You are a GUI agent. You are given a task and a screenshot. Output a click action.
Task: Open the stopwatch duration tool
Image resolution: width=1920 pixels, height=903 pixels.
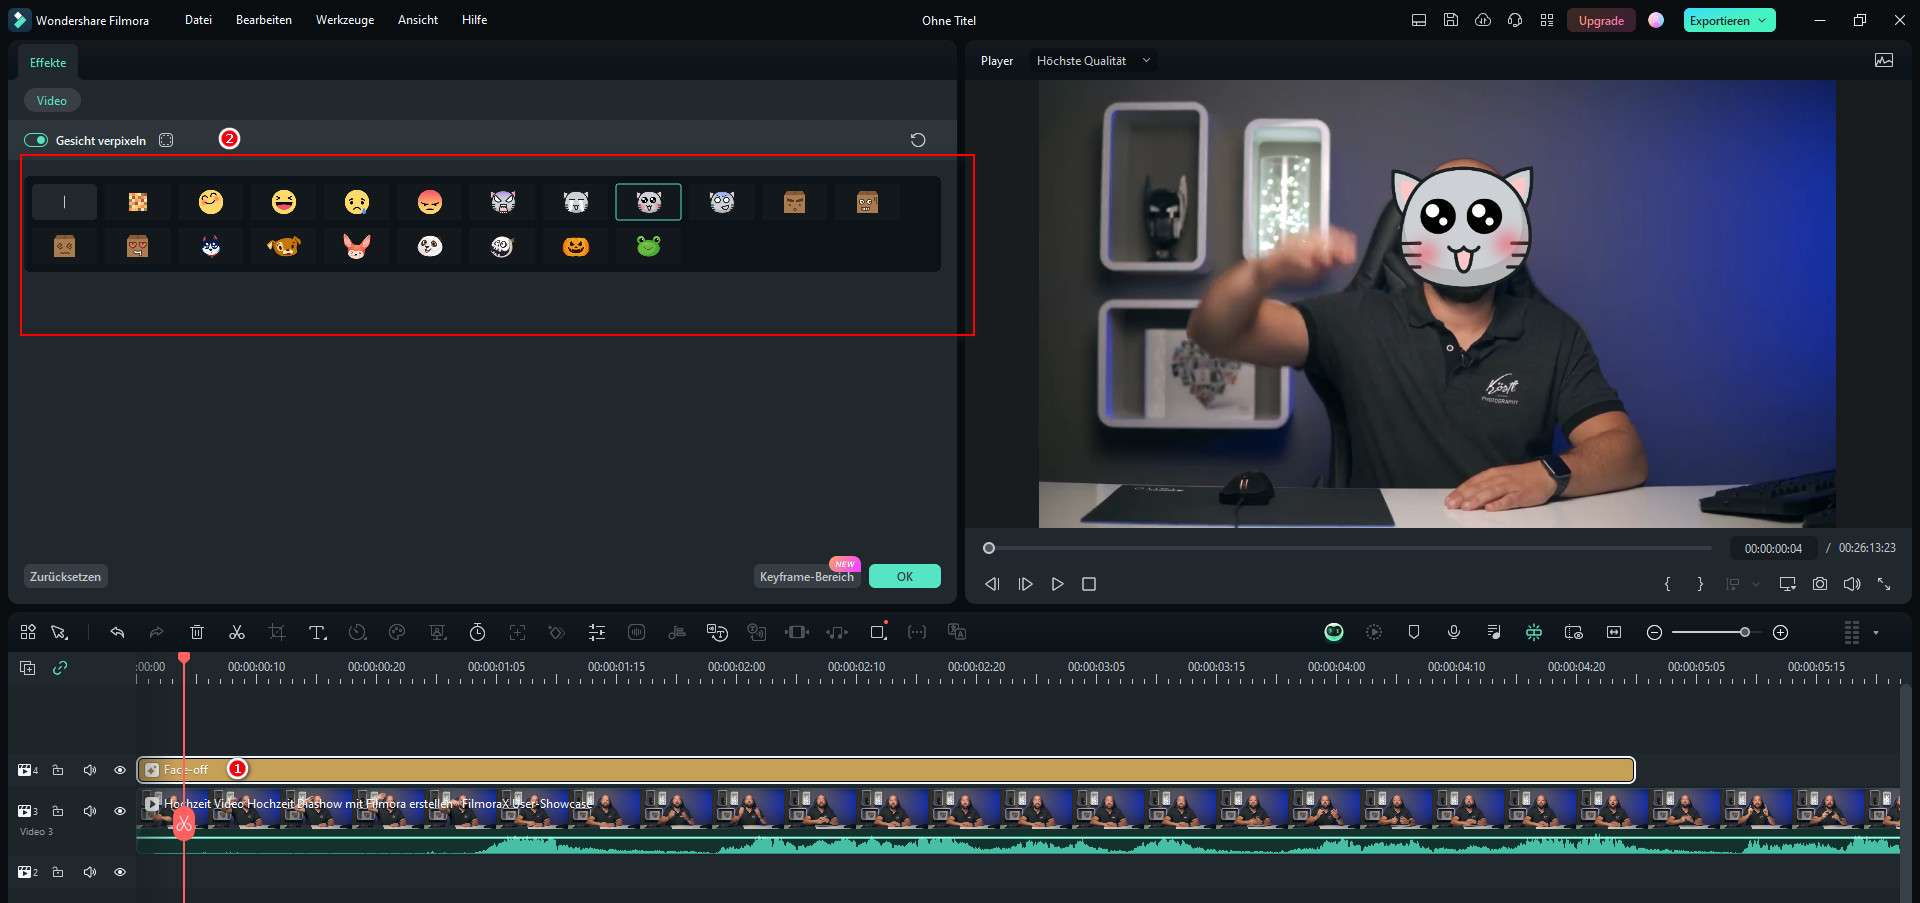point(477,632)
